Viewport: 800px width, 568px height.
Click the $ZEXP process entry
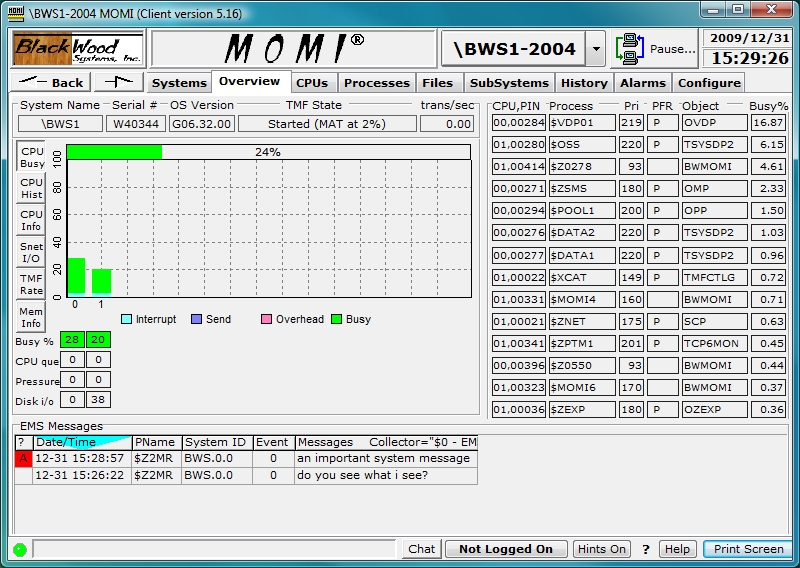[582, 409]
